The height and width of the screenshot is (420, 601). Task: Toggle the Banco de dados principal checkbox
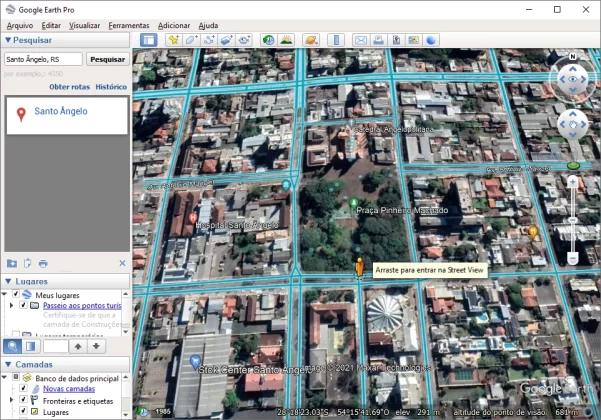click(x=16, y=377)
